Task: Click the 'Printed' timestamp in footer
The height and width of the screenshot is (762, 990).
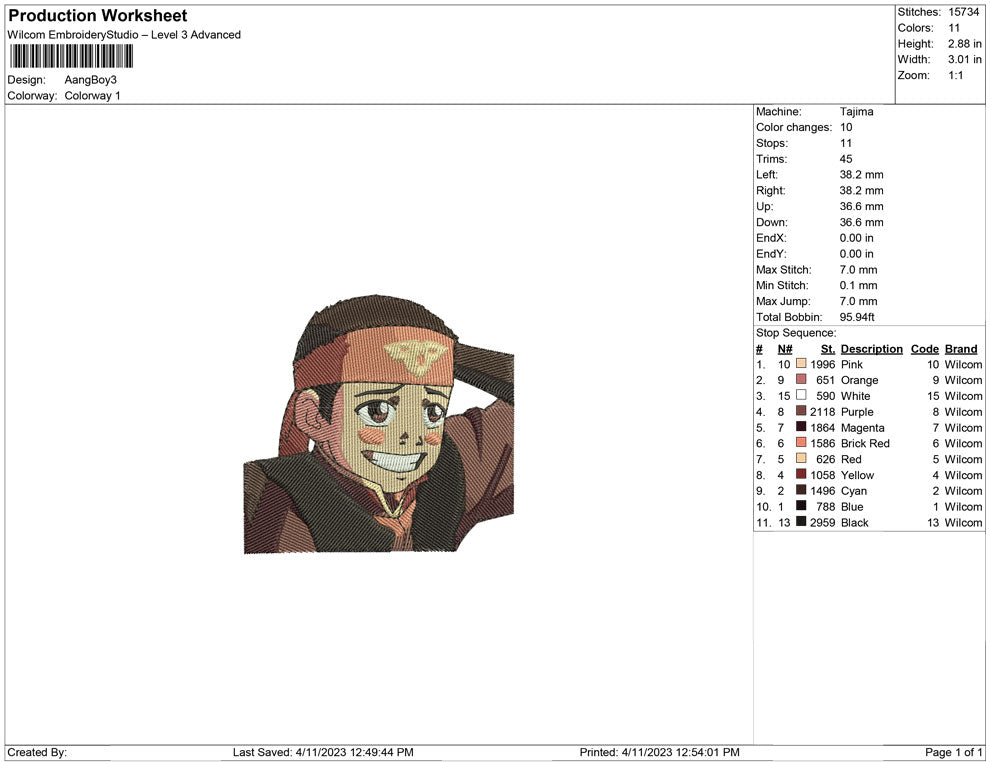Action: tap(660, 752)
